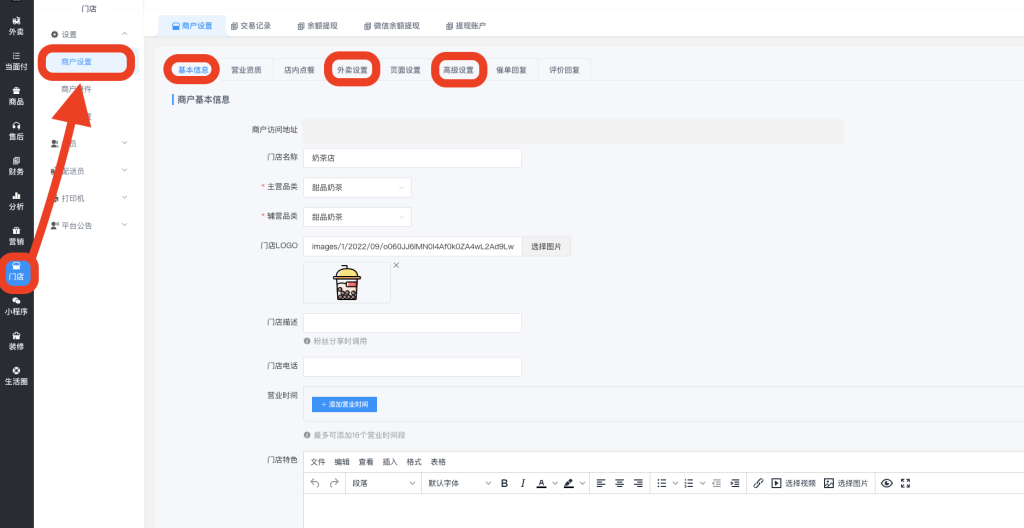Image resolution: width=1024 pixels, height=528 pixels.
Task: Open the 辅营品类 dropdown
Action: (357, 217)
